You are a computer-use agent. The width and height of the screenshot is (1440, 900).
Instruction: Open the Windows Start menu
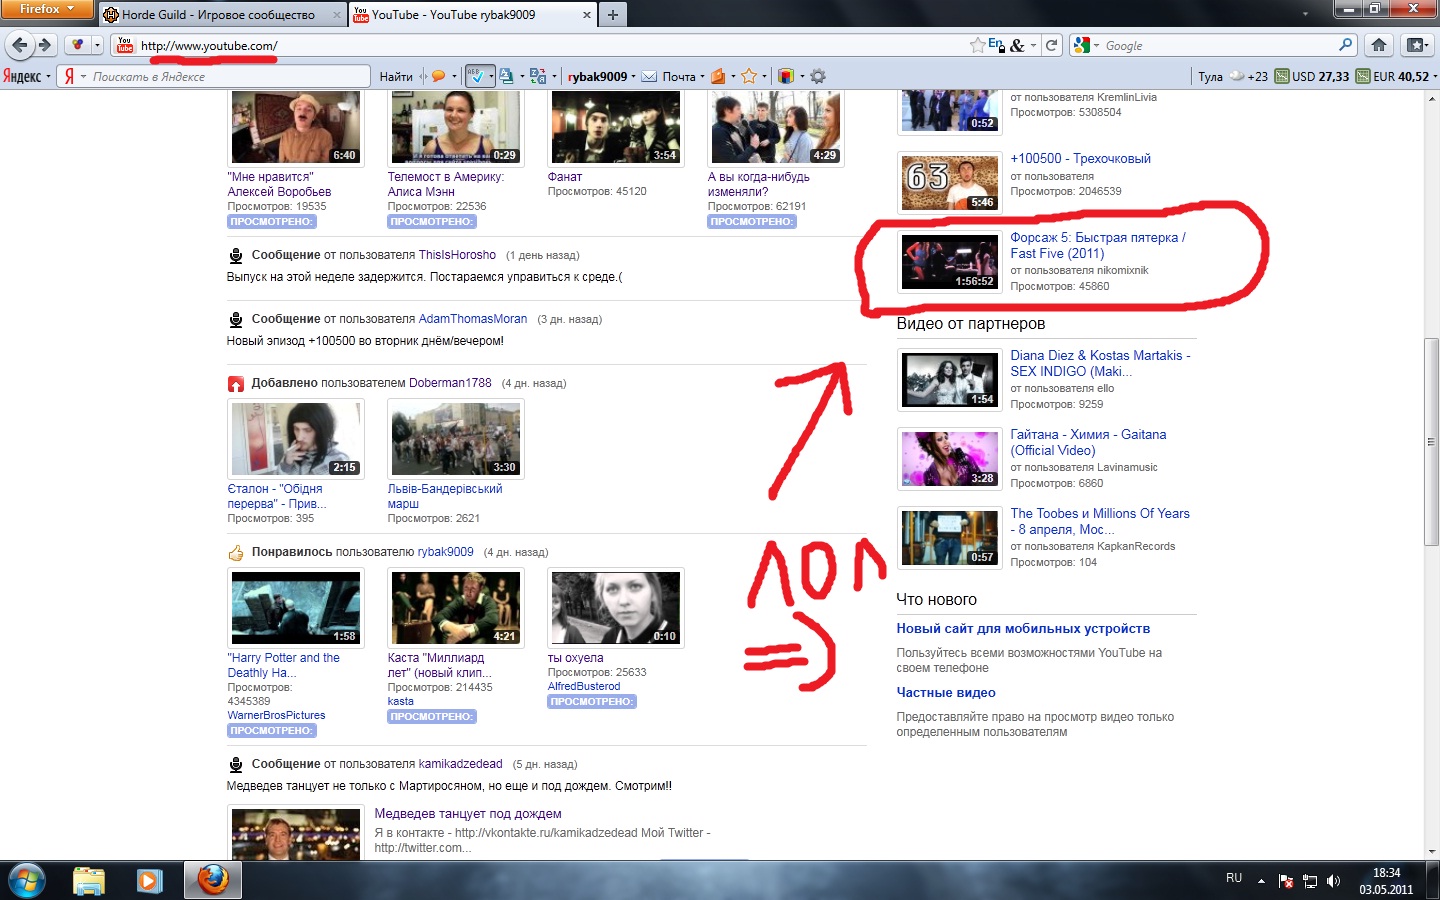[27, 880]
